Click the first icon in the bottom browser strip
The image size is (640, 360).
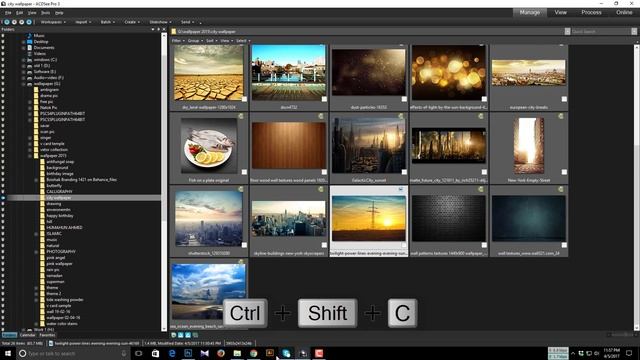tap(174, 335)
